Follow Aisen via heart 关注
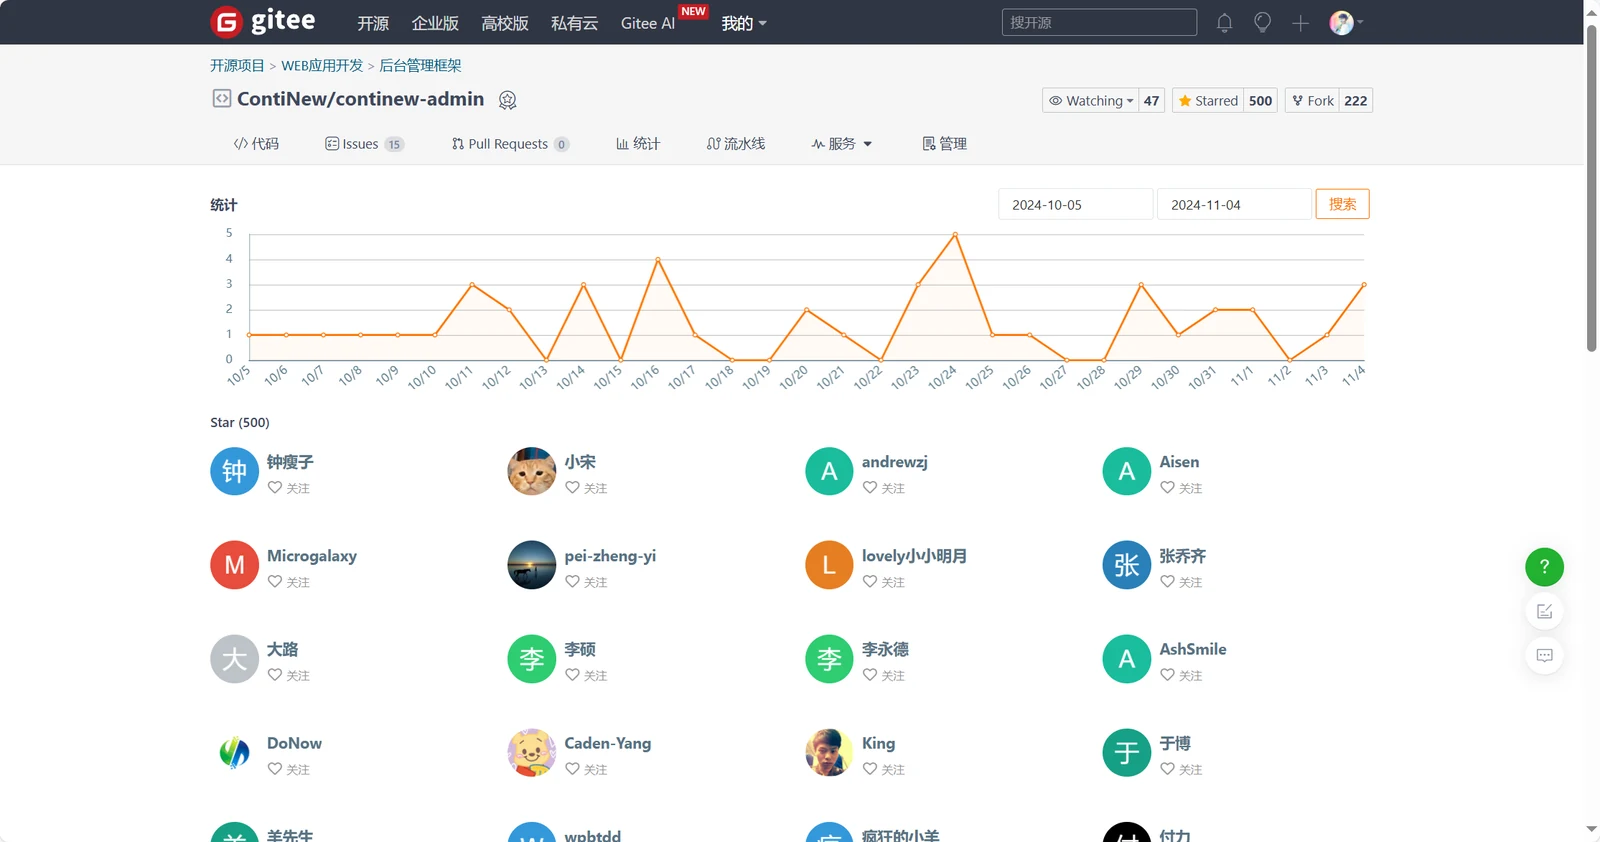This screenshot has width=1600, height=842. [1181, 488]
